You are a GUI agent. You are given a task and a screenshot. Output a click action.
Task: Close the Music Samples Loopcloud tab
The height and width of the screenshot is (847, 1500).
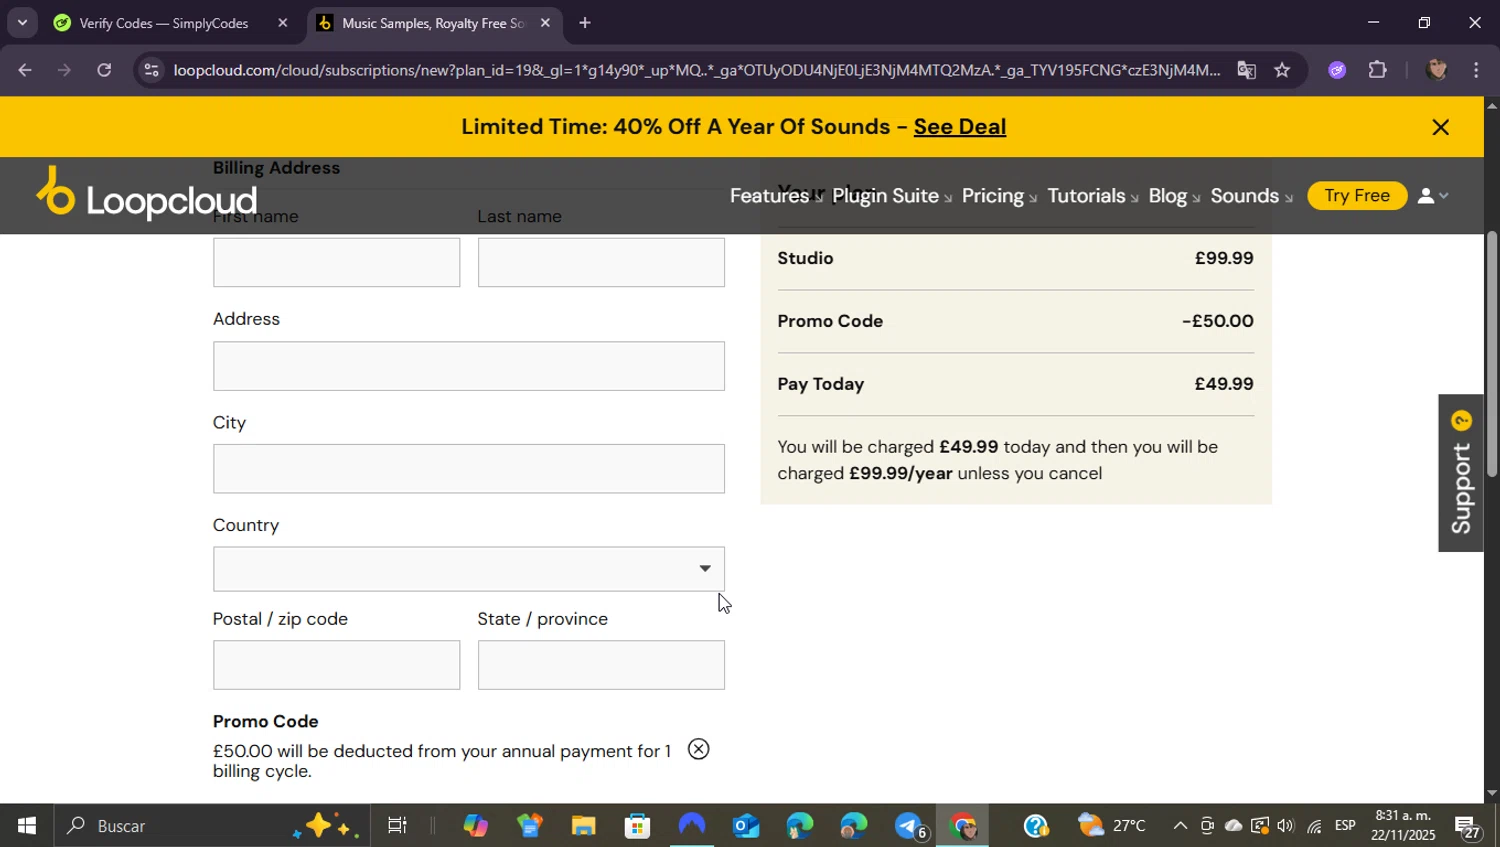tap(545, 23)
